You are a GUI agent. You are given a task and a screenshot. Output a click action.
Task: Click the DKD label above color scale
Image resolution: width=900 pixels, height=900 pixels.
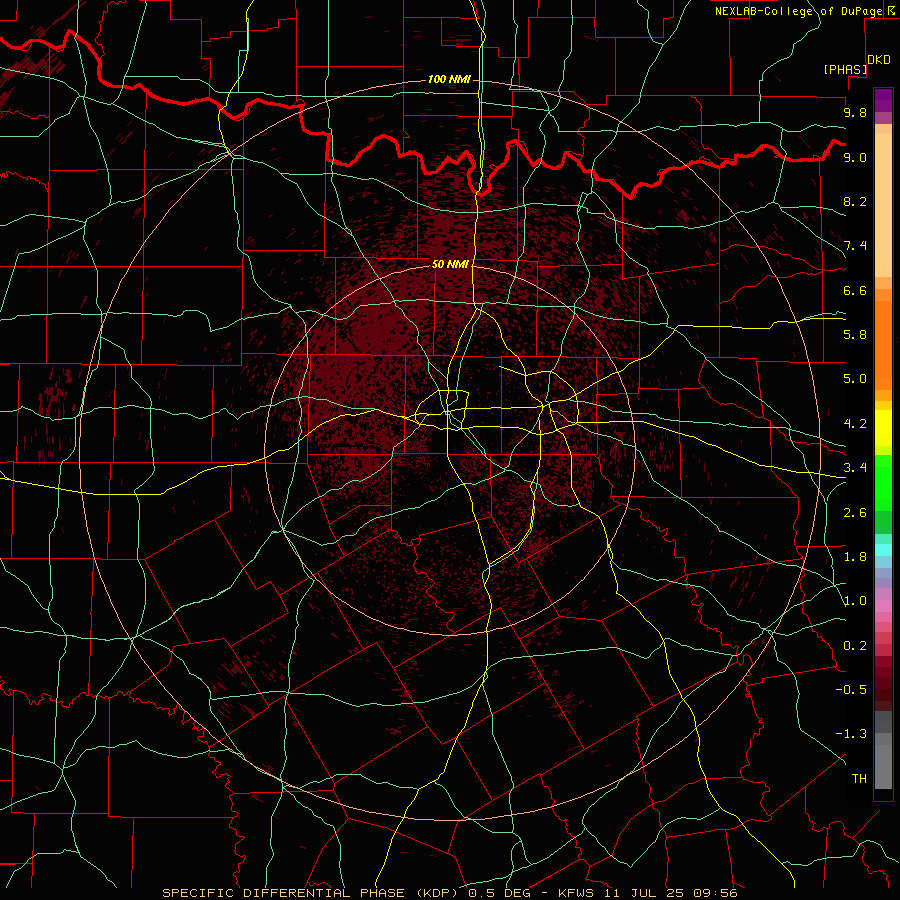879,59
